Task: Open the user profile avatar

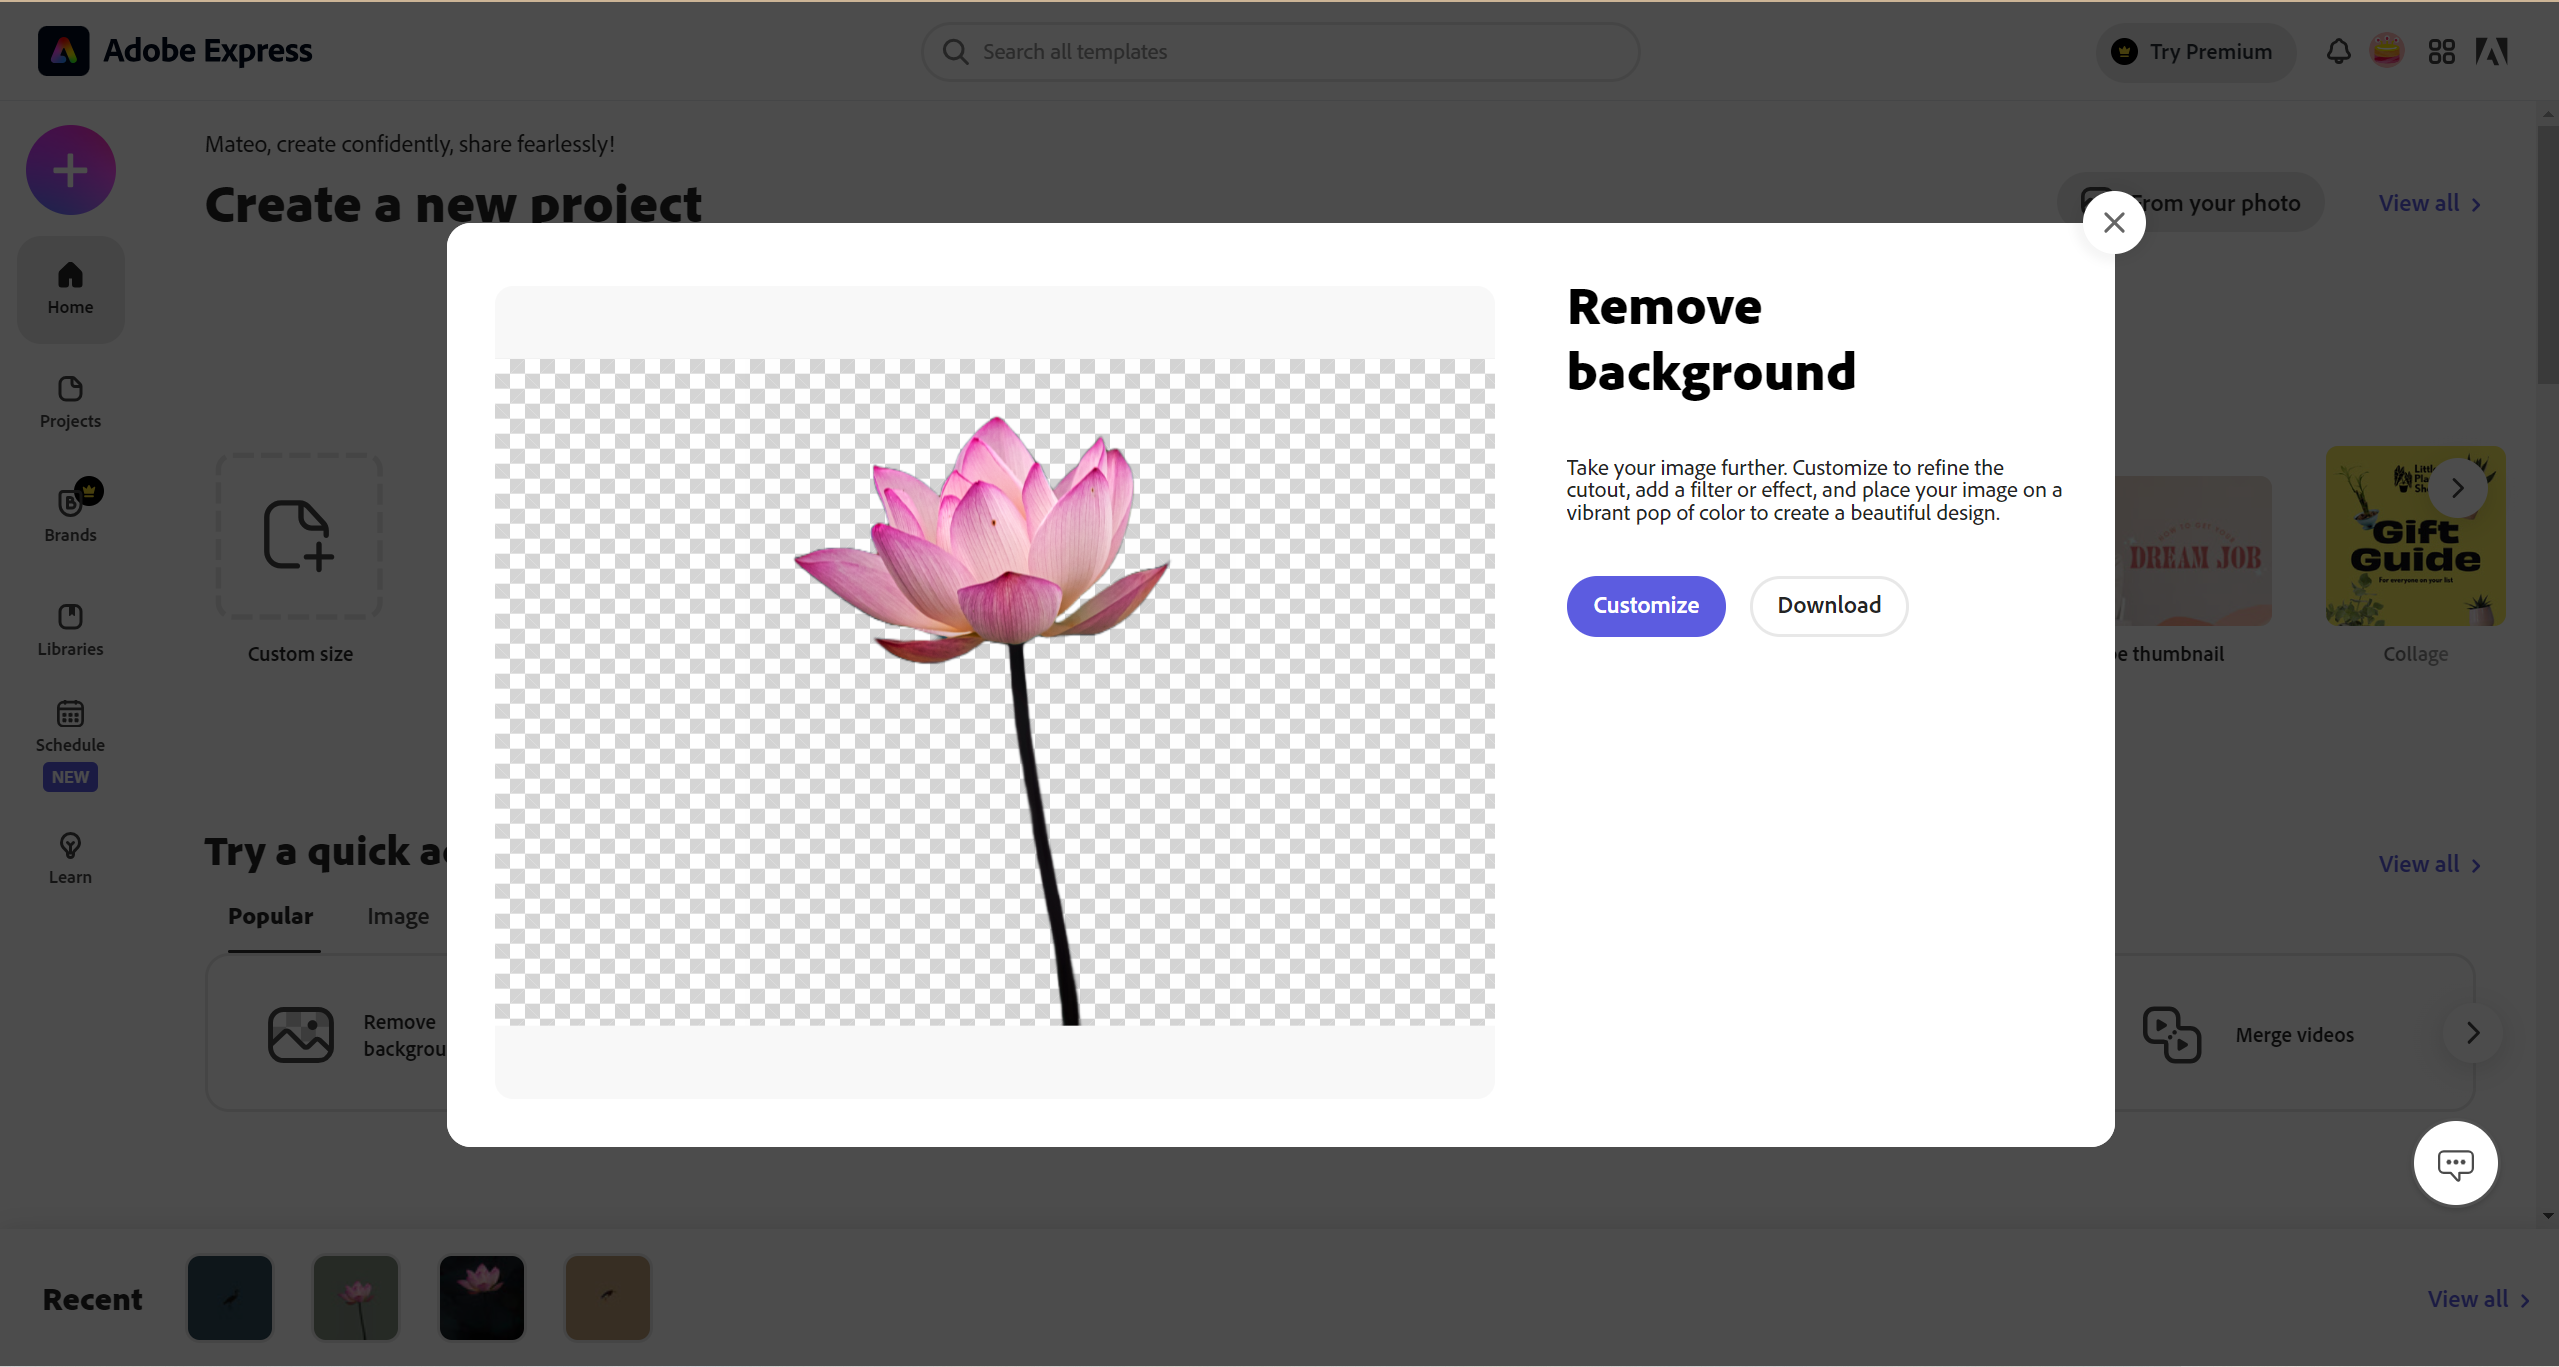Action: click(x=2387, y=51)
